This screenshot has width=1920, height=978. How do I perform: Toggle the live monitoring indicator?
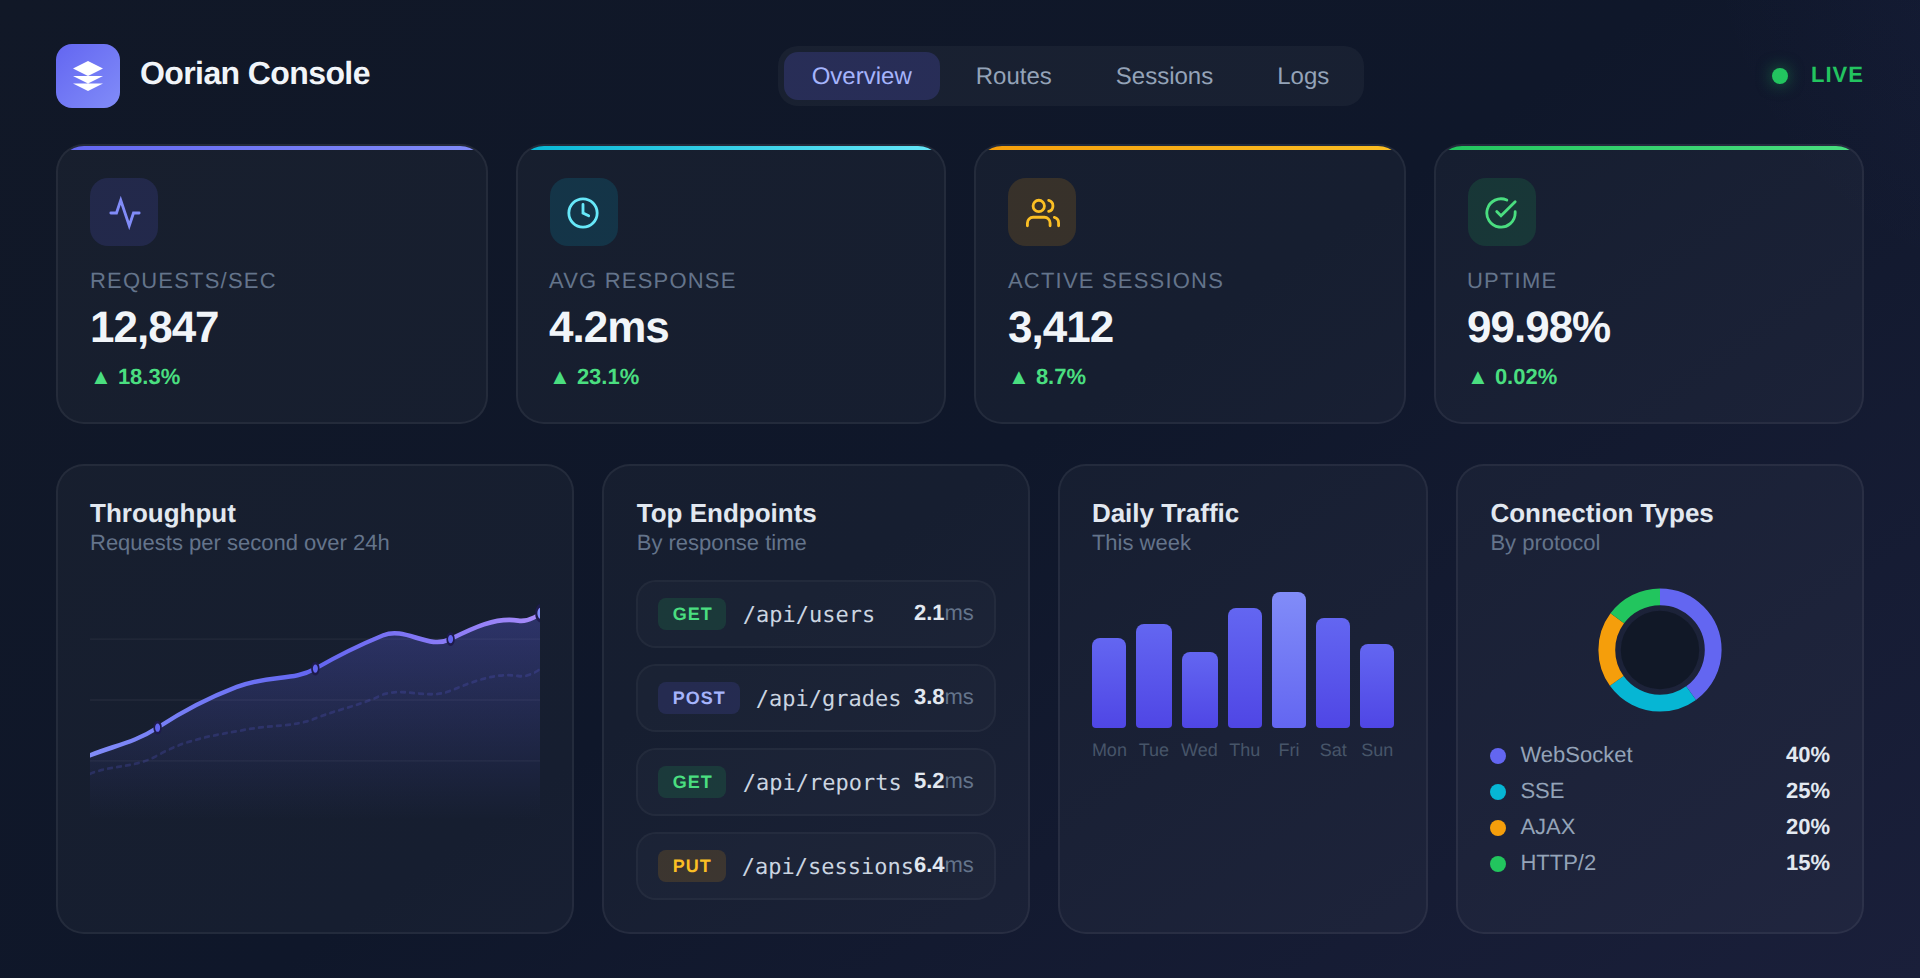pyautogui.click(x=1779, y=75)
